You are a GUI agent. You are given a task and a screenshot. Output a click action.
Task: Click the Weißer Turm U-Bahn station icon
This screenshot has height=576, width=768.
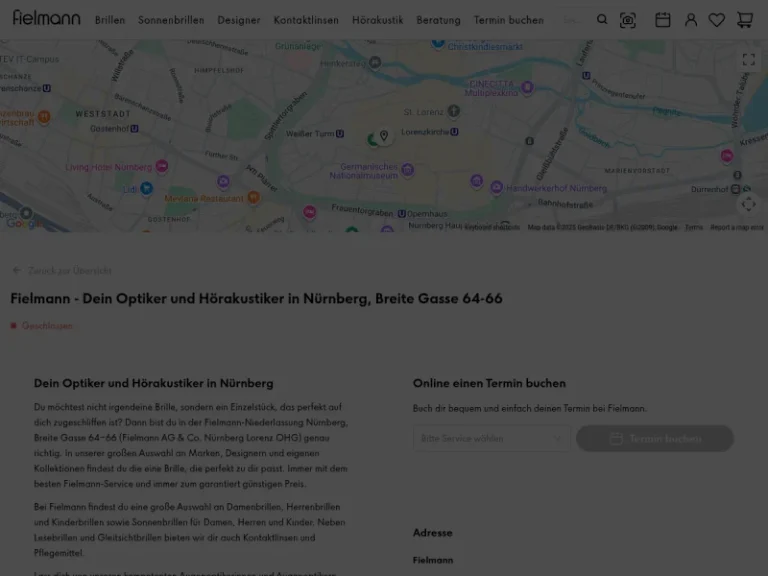pyautogui.click(x=340, y=134)
